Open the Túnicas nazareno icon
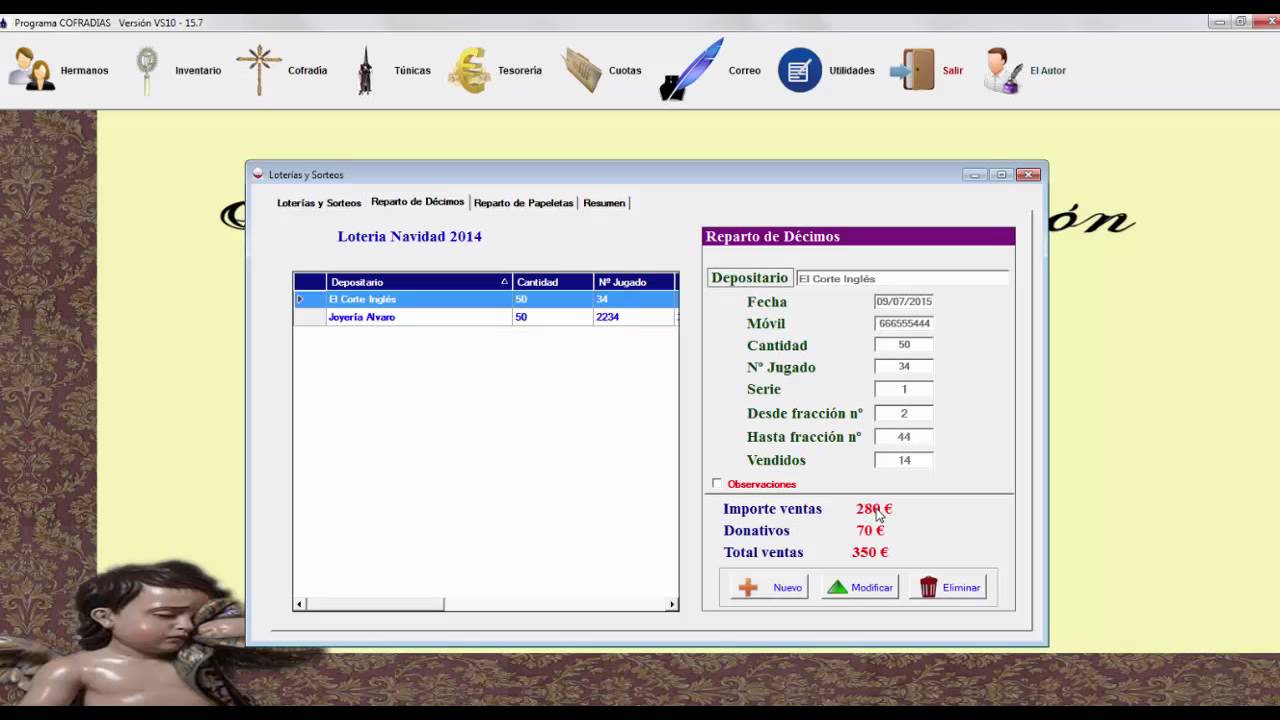 click(x=365, y=70)
